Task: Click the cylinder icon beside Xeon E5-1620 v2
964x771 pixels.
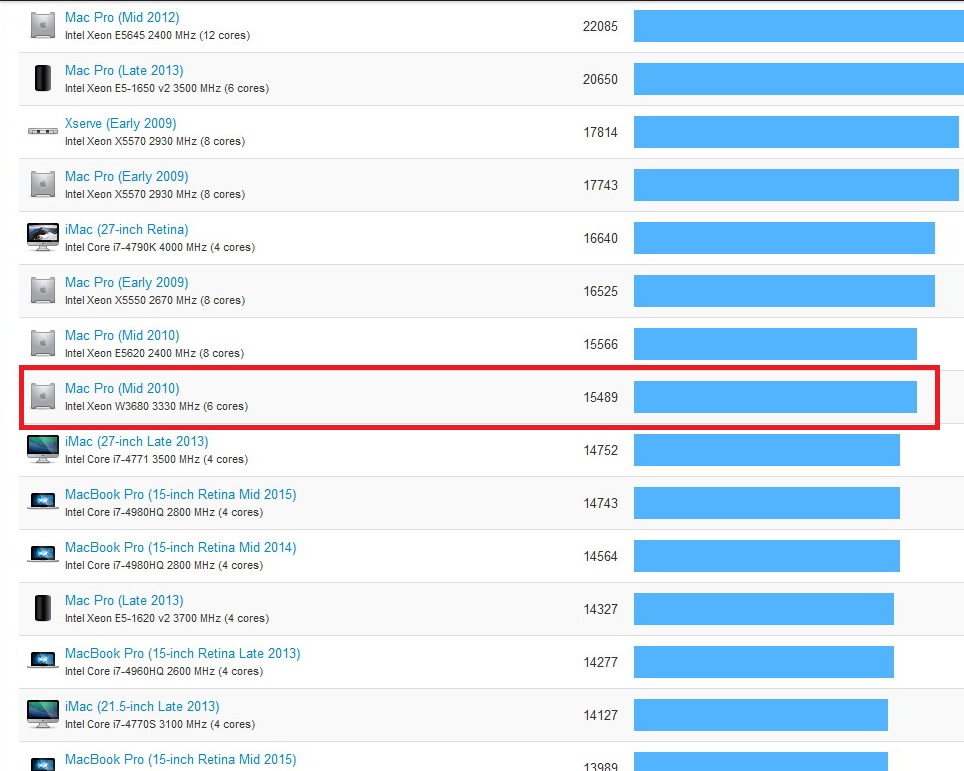Action: (x=43, y=608)
